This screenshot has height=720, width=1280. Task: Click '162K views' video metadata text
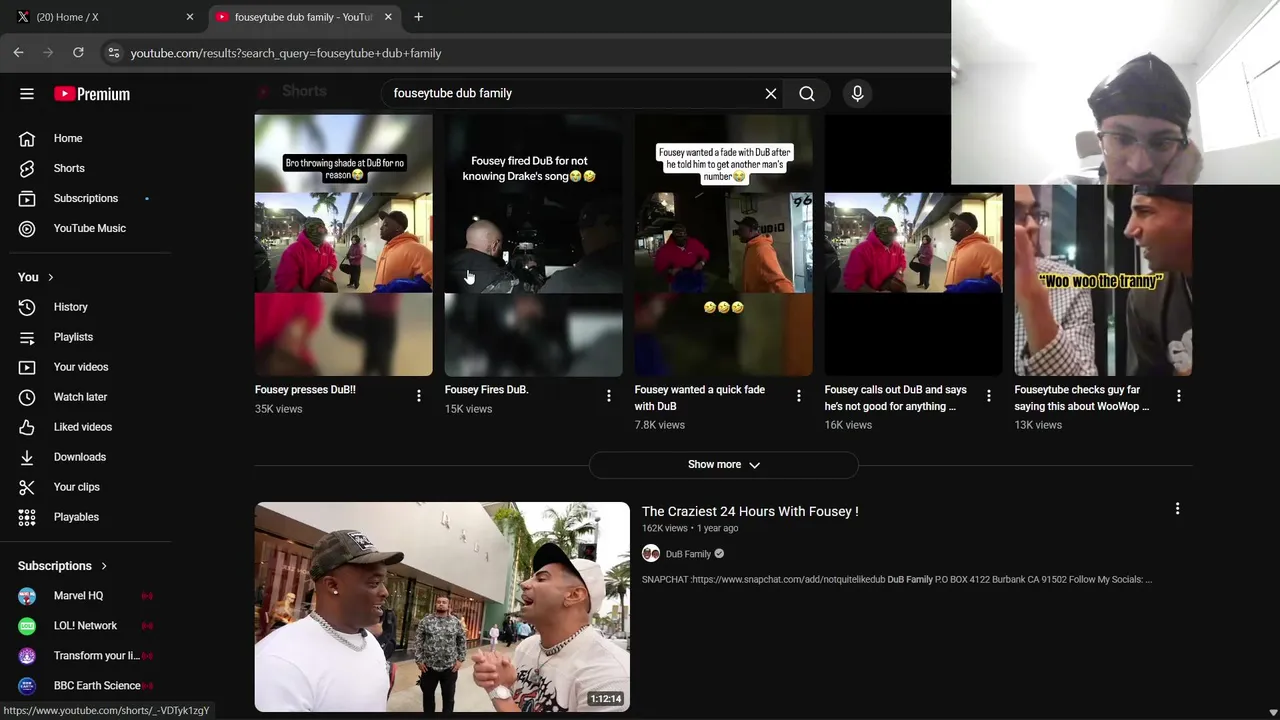coord(665,528)
